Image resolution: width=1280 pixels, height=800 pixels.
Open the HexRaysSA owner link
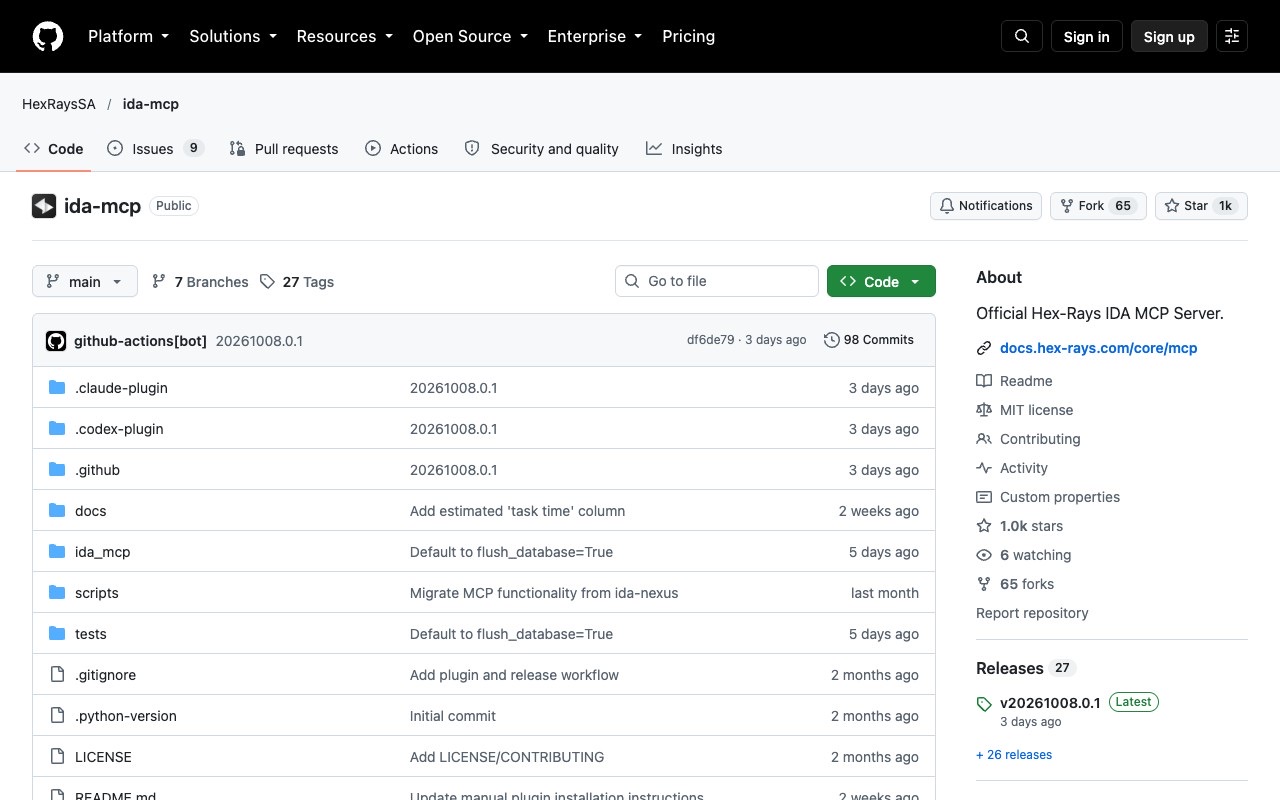(x=59, y=104)
